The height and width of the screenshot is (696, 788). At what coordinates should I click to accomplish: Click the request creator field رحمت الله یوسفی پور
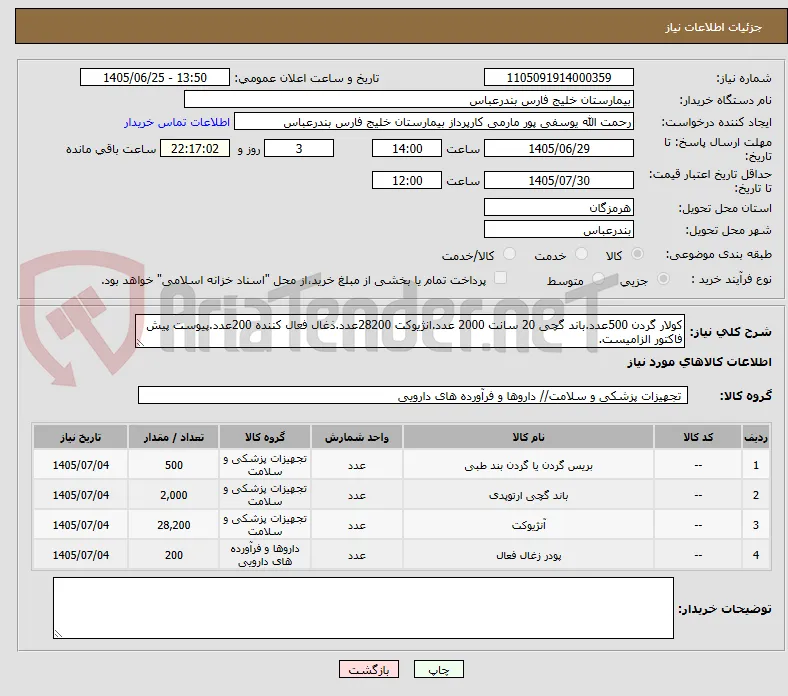pos(434,122)
